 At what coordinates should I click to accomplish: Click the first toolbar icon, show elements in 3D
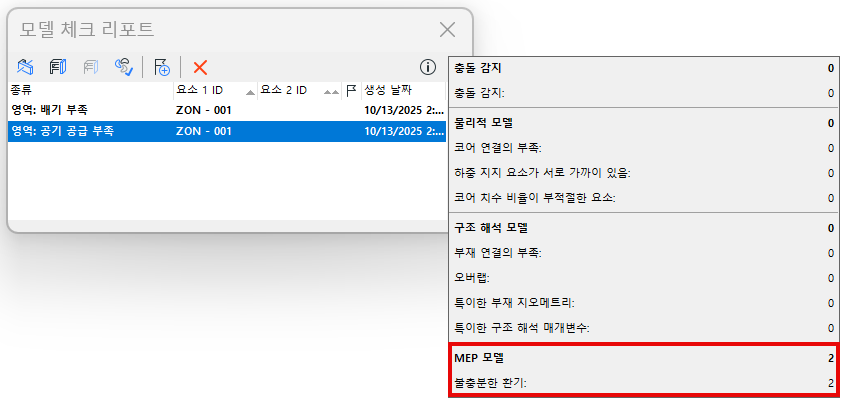pos(25,67)
